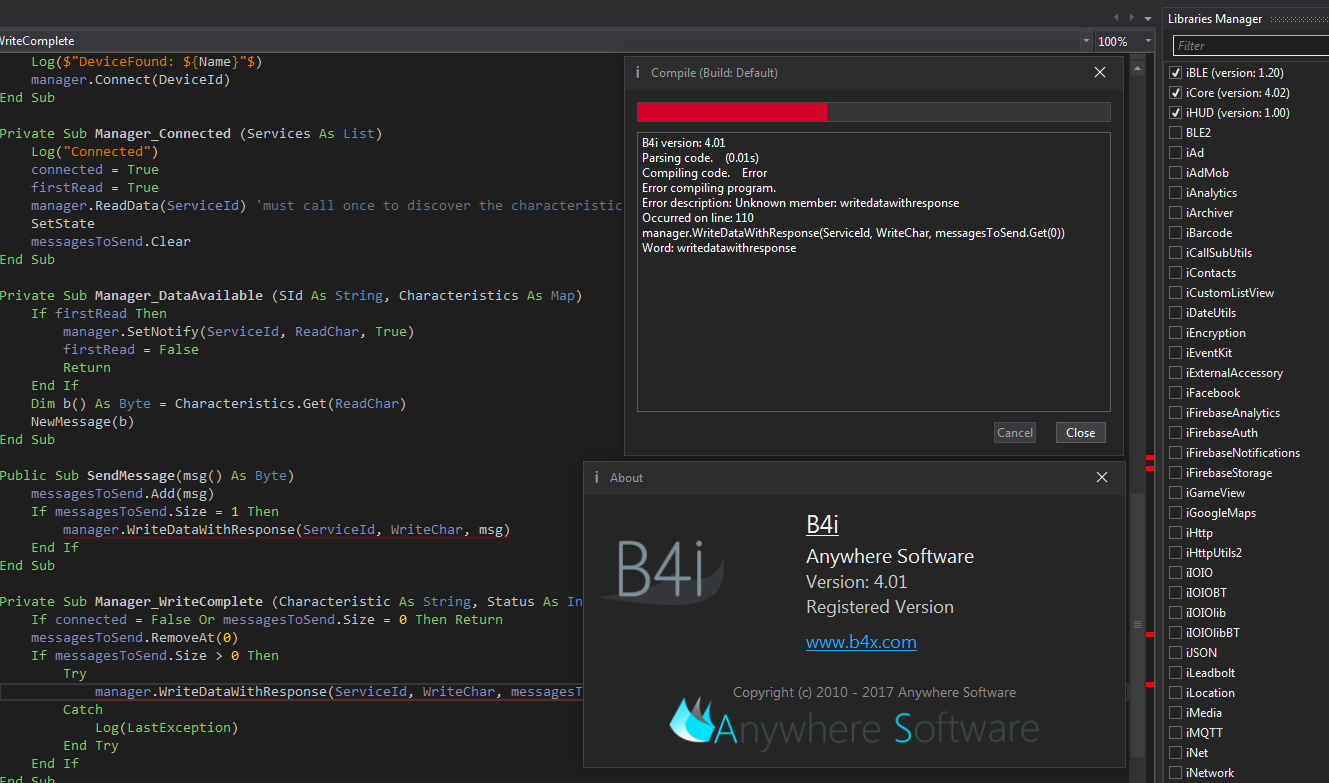Click the Close button in Compile dialog
The width and height of the screenshot is (1329, 783).
point(1080,433)
